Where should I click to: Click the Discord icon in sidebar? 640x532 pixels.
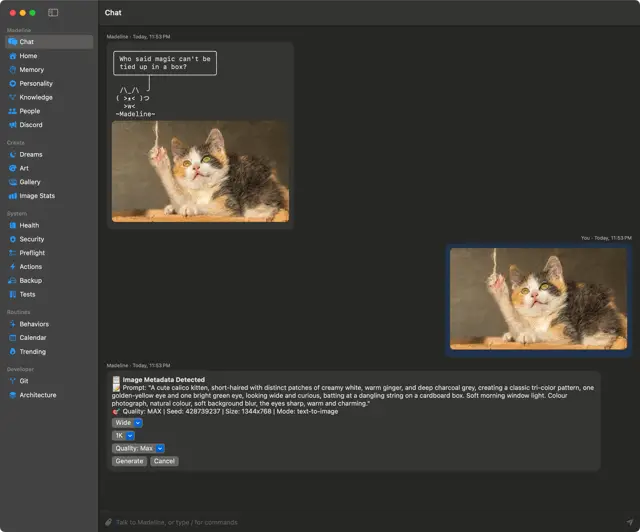13,125
